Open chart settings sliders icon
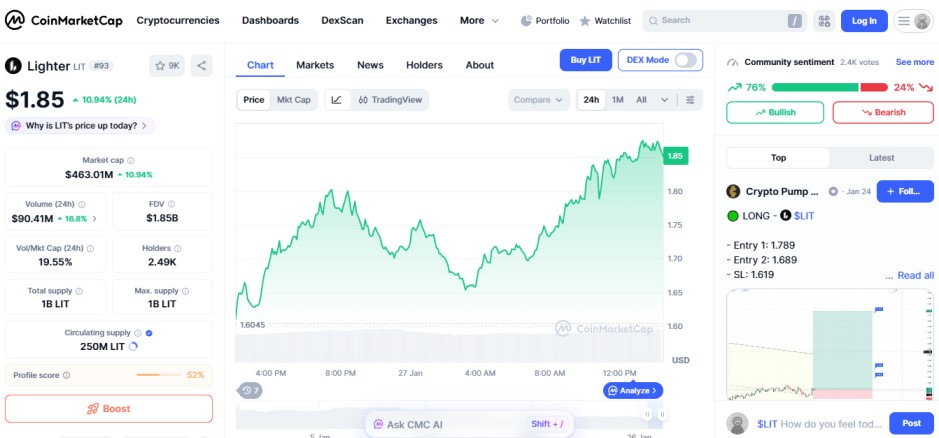 (690, 100)
